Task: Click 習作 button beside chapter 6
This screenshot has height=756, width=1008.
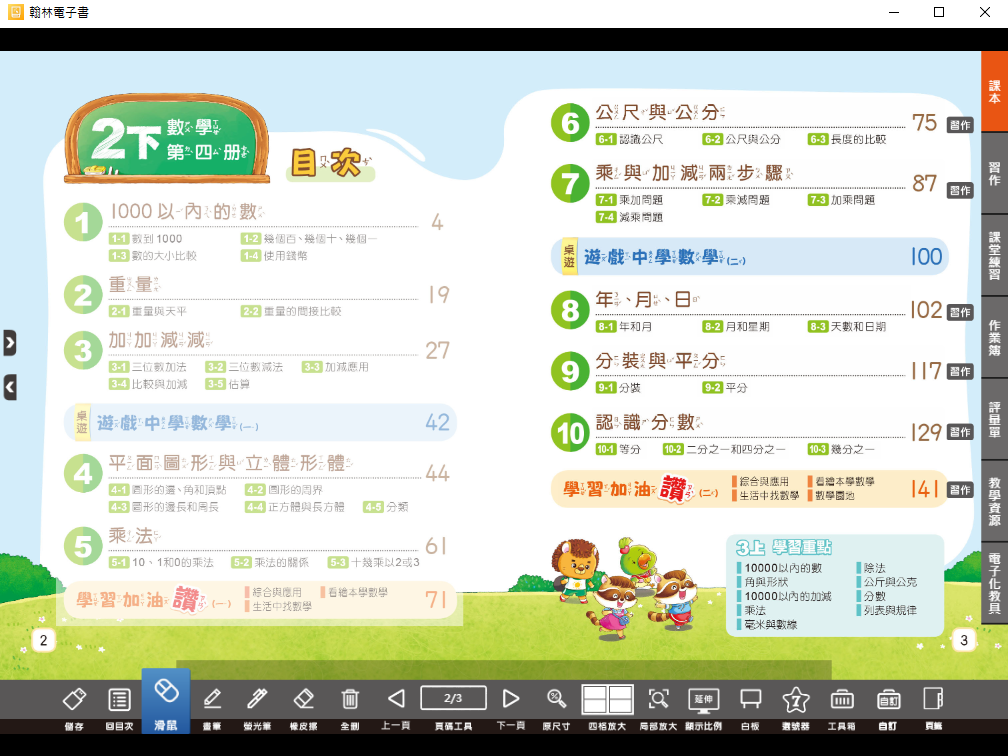Action: pos(961,126)
